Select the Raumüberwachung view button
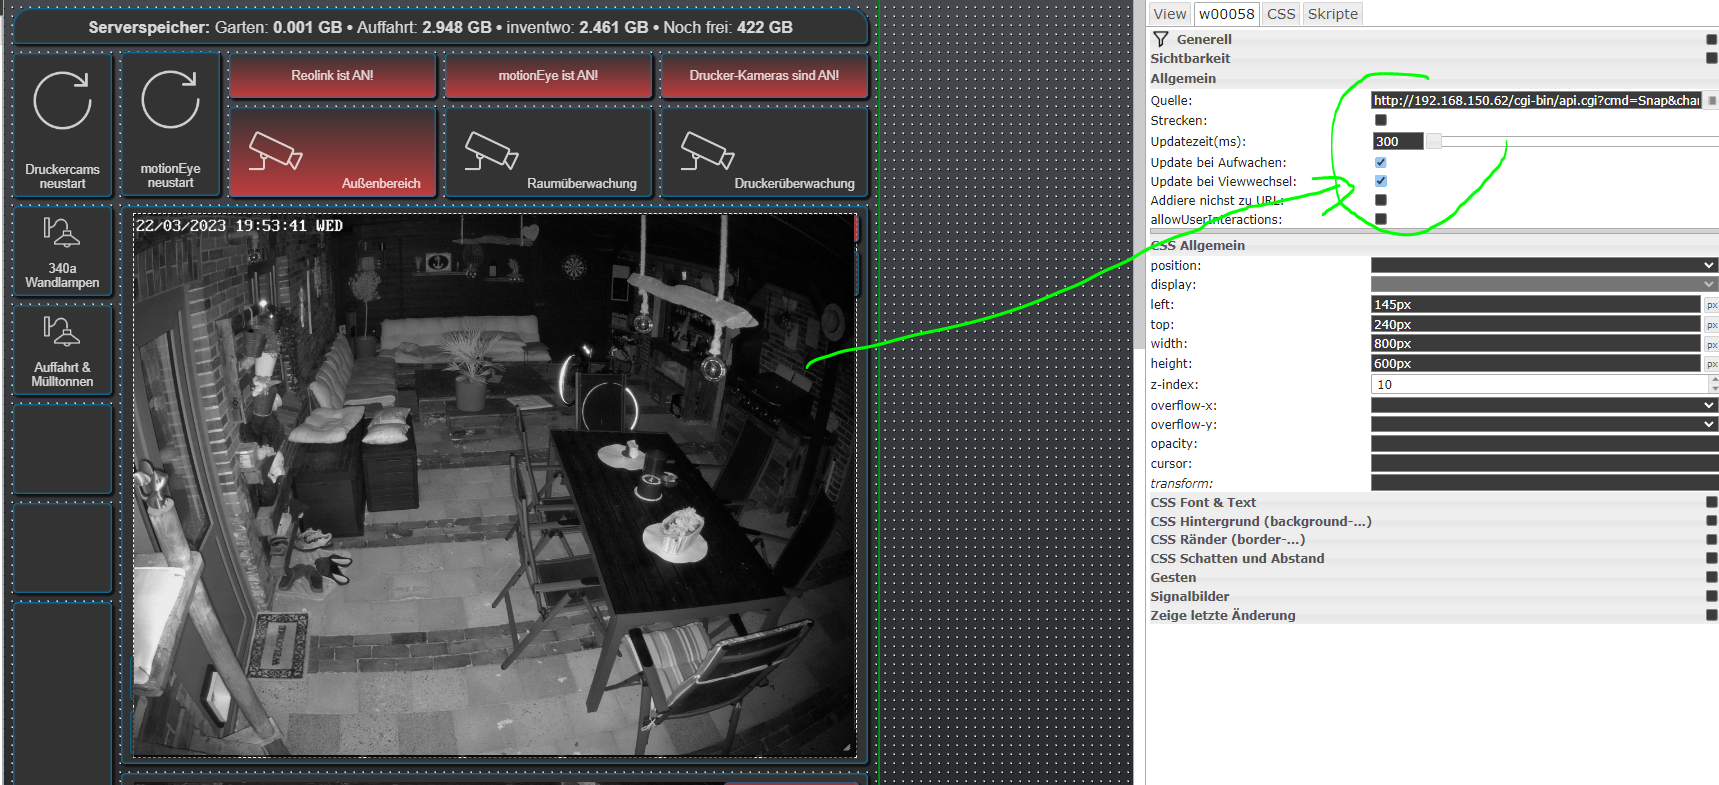 coord(548,151)
